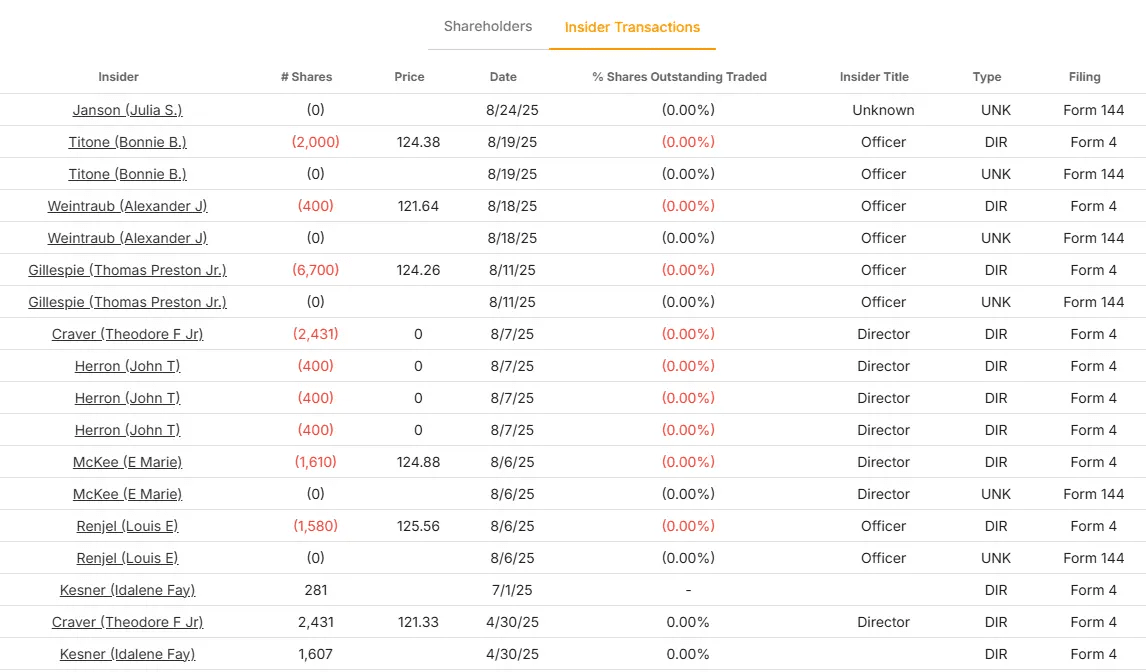This screenshot has height=672, width=1146.
Task: Open McKee link in the 124.88 price row
Action: point(127,462)
